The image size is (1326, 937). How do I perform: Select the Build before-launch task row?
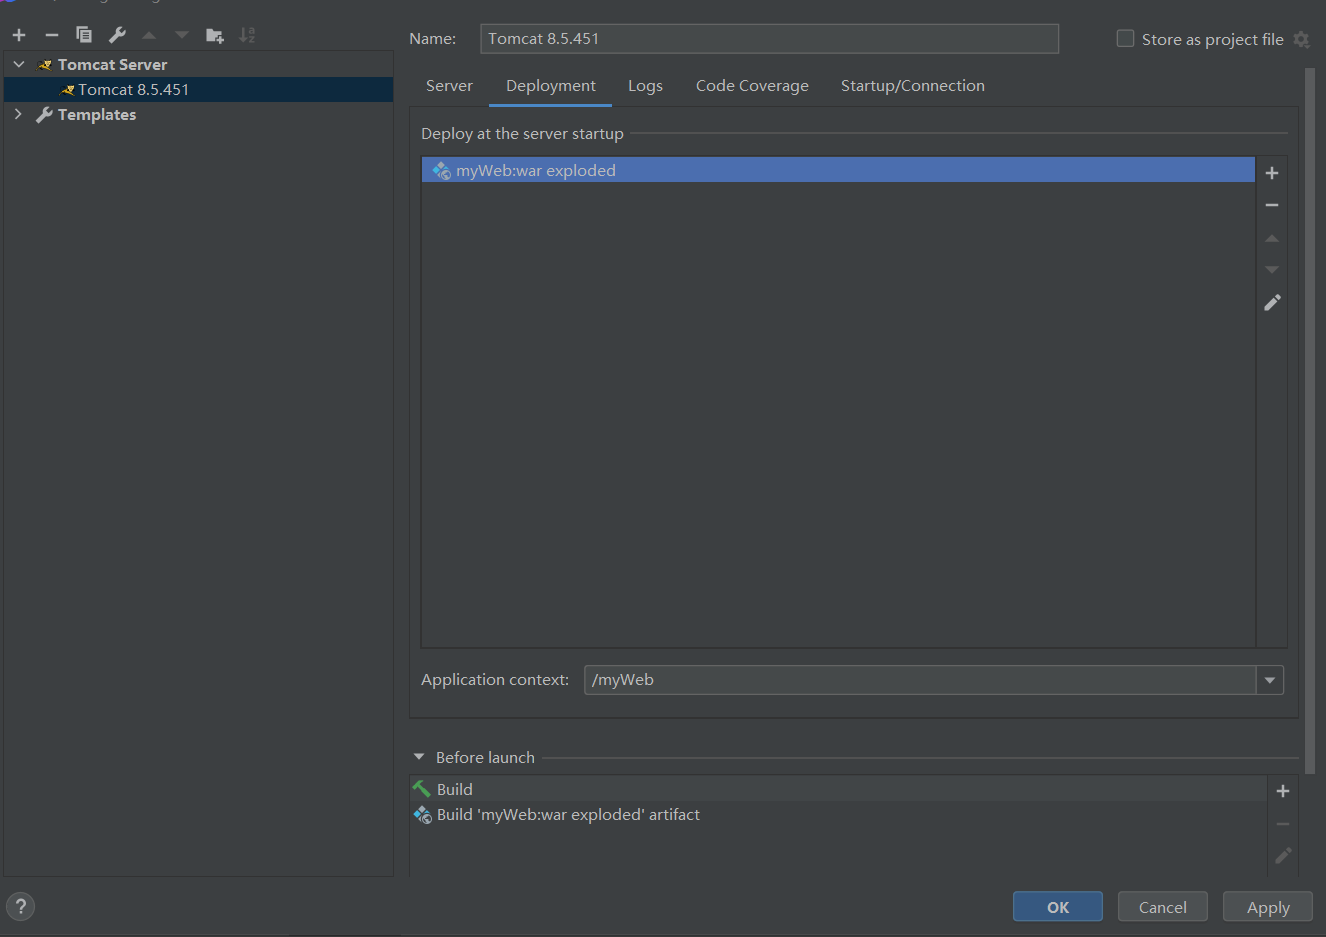(x=838, y=789)
